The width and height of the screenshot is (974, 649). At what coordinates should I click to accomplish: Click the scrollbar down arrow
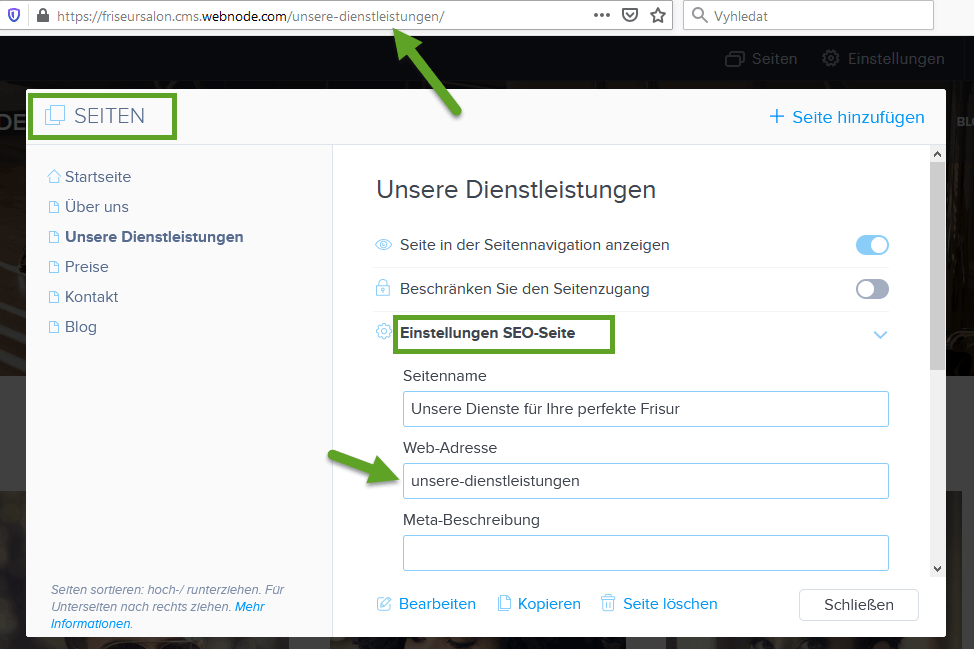pyautogui.click(x=937, y=569)
